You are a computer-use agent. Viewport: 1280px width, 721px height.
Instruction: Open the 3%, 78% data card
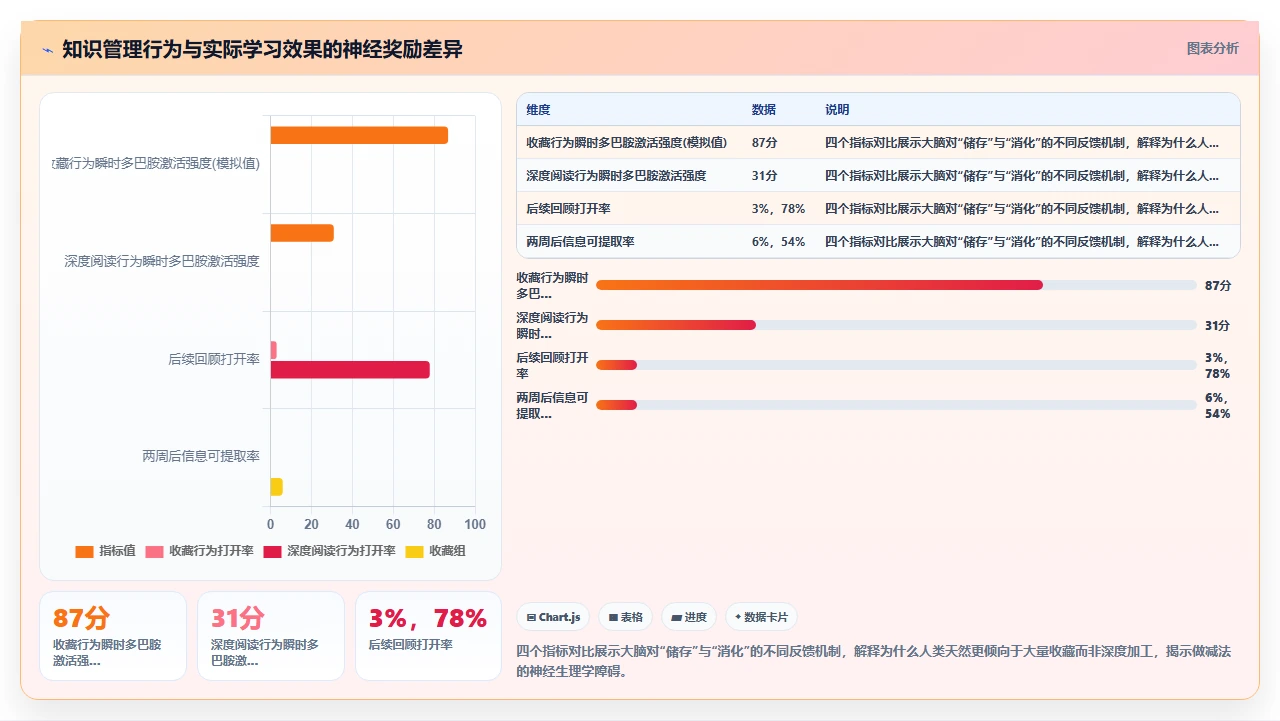click(428, 636)
